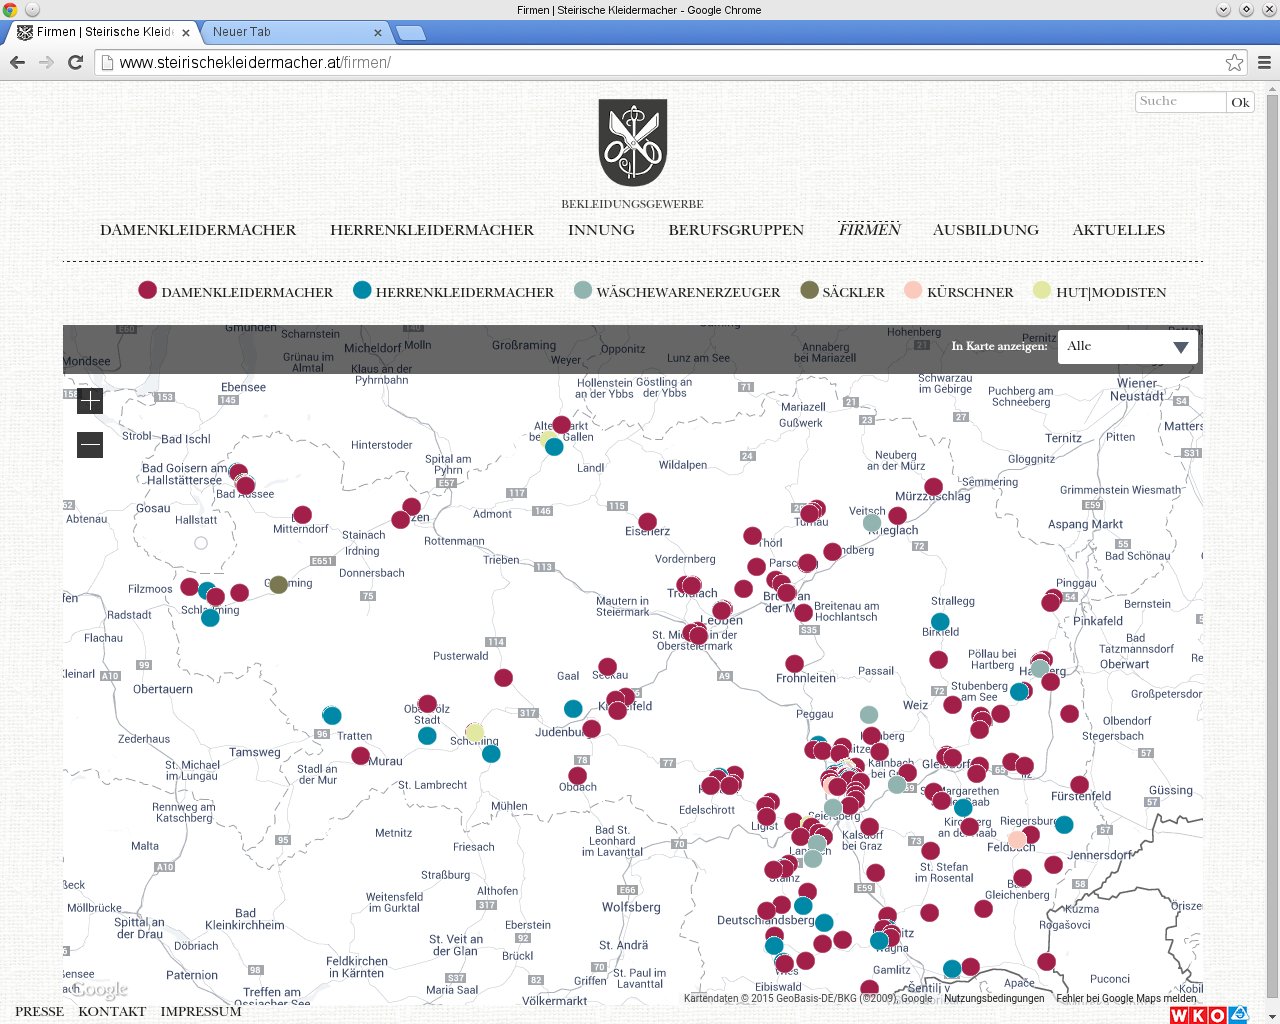Close the Neuer Tab tab
The image size is (1280, 1024).
[378, 32]
